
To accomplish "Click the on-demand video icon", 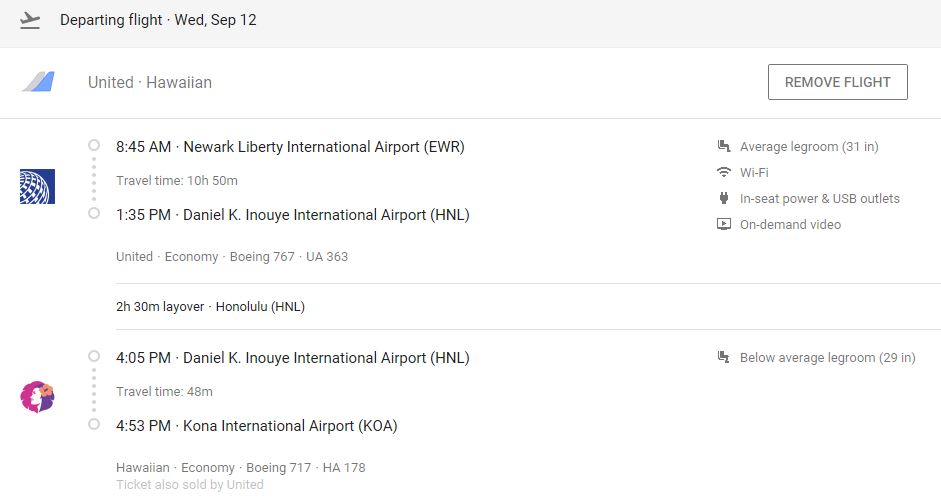I will [724, 225].
